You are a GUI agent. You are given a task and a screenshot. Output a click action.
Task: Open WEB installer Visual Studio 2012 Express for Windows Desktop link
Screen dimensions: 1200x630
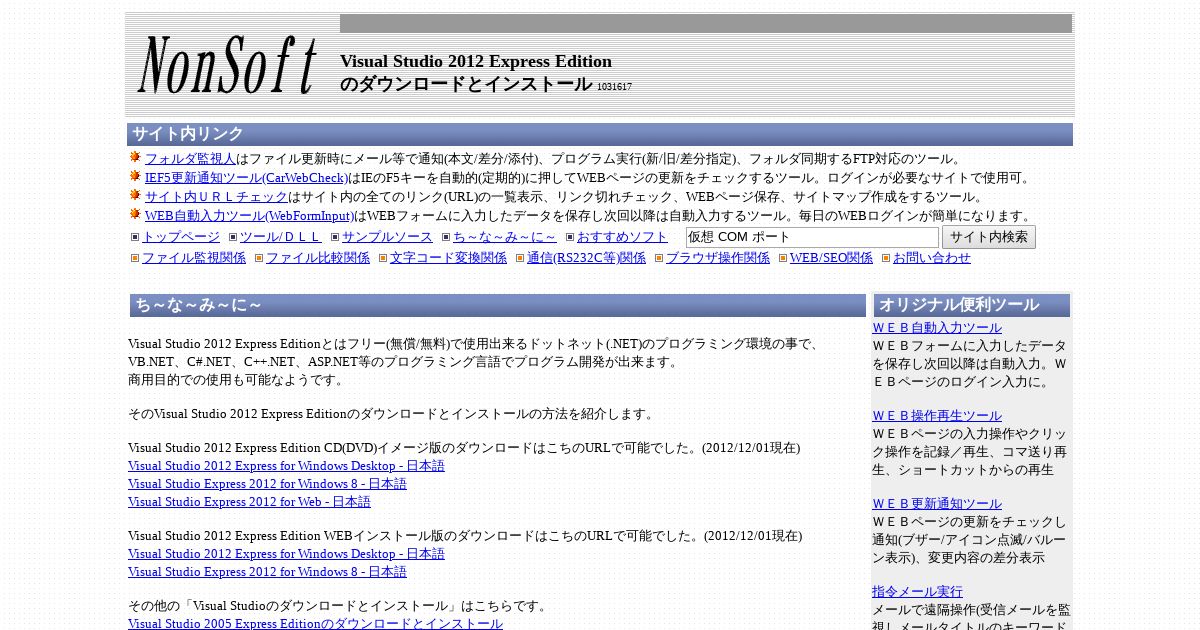pos(286,554)
